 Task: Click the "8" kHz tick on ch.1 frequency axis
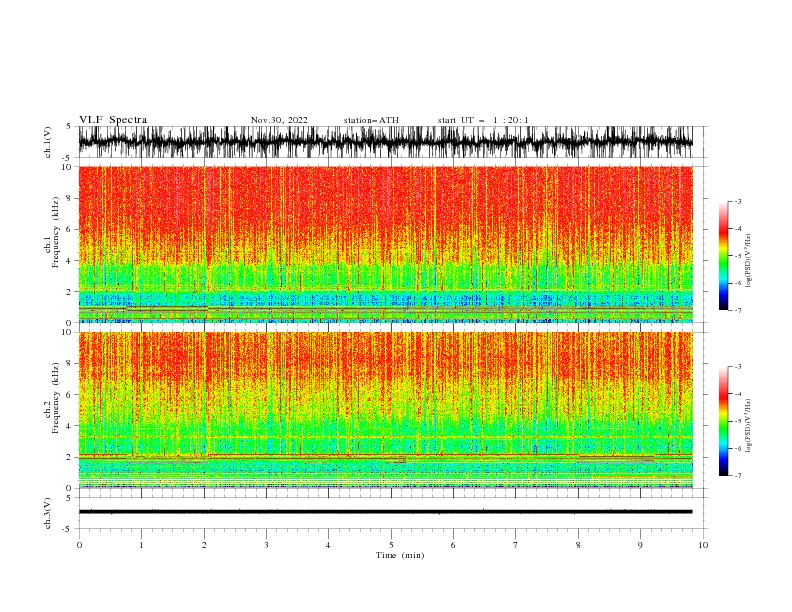tap(70, 198)
